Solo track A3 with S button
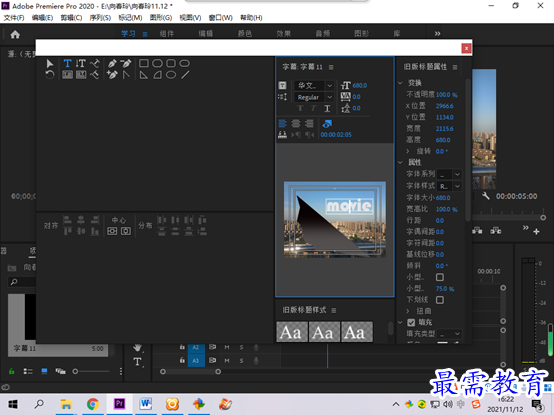Image resolution: width=554 pixels, height=415 pixels. click(241, 361)
